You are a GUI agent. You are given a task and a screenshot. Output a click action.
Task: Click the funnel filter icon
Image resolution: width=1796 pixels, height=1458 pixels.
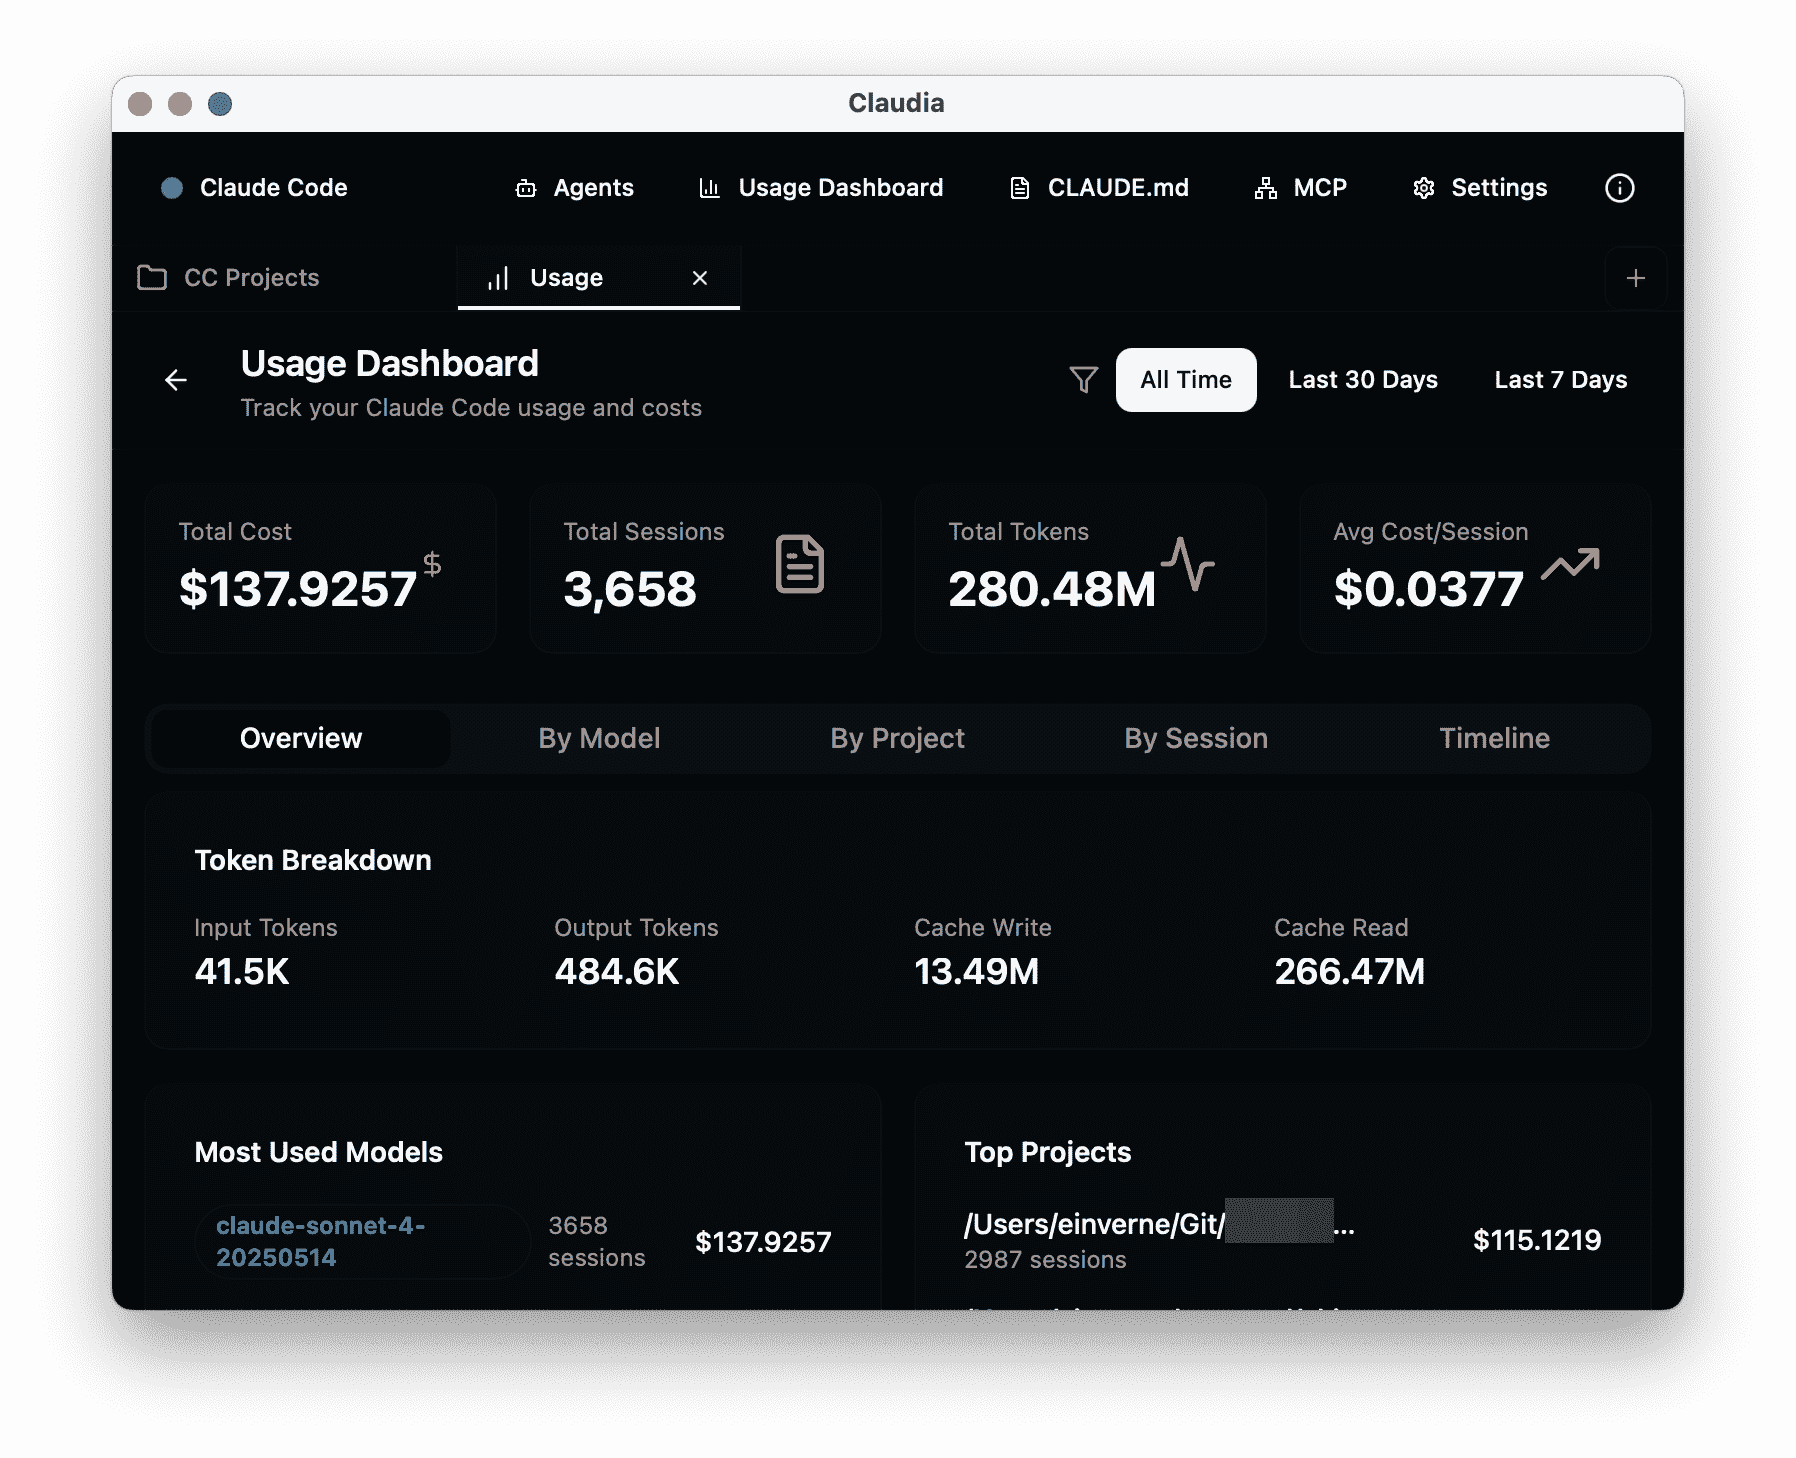coord(1083,380)
